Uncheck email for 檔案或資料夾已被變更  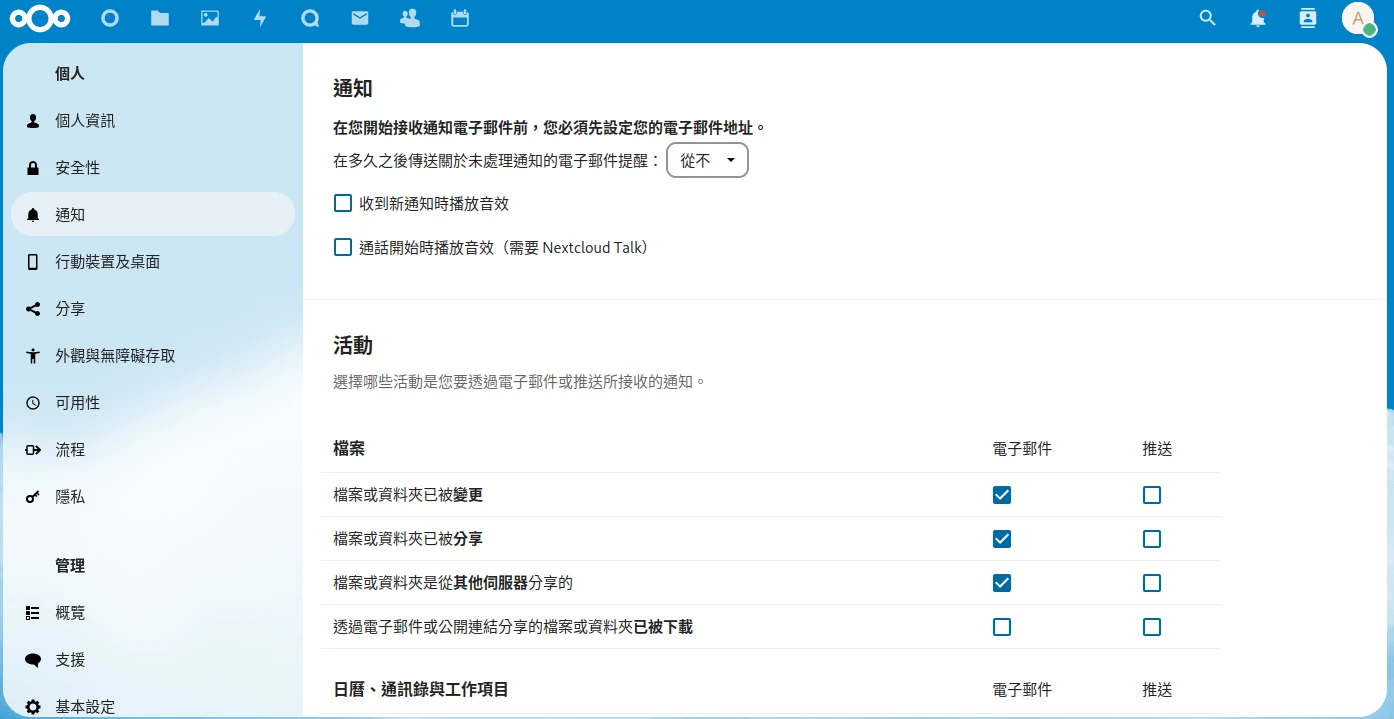[x=1002, y=495]
